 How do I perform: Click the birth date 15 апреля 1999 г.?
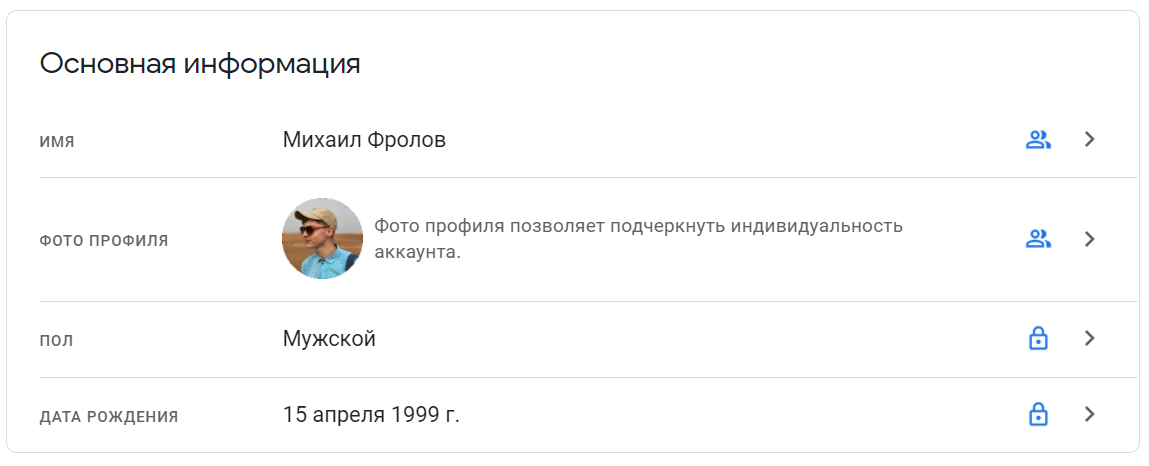click(371, 414)
